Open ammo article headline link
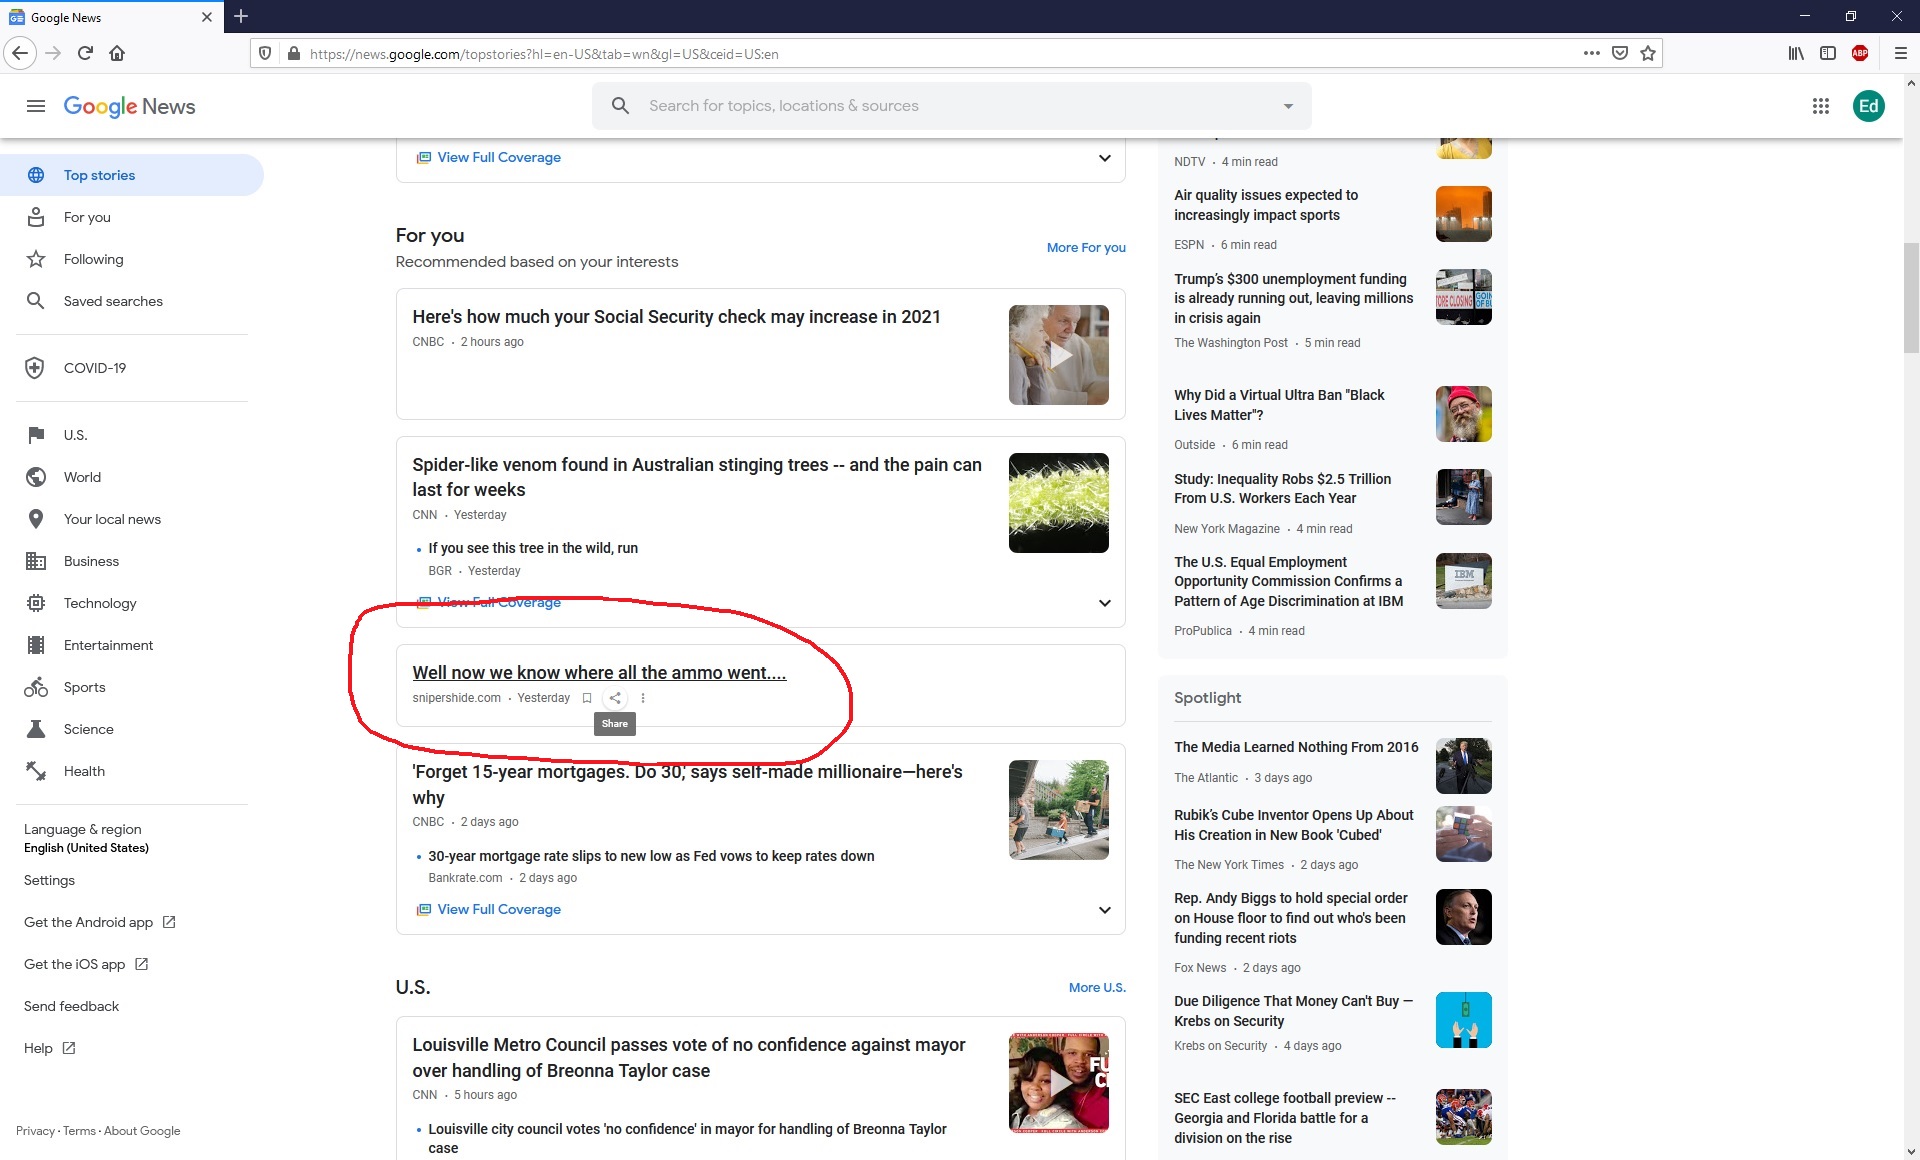1920x1160 pixels. [x=599, y=673]
